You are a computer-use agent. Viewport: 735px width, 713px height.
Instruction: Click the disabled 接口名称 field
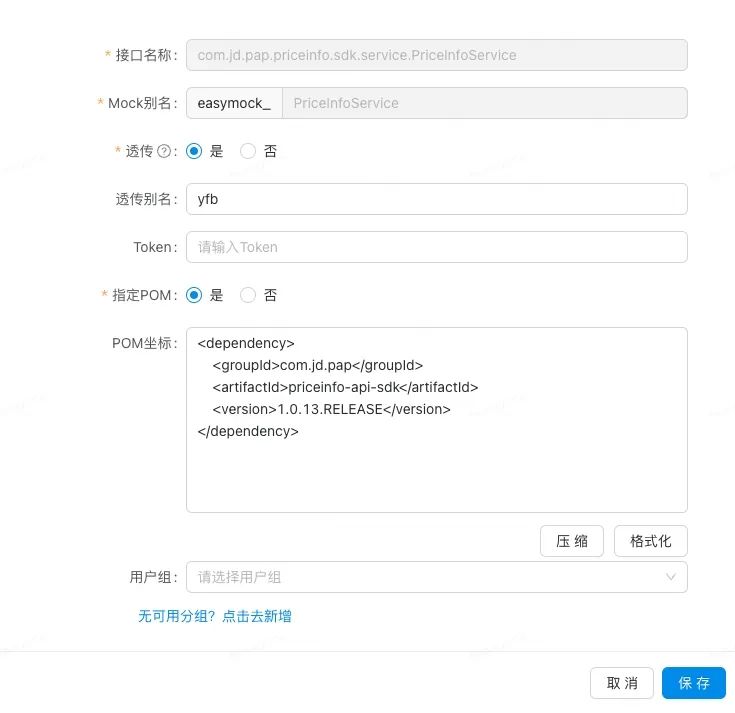[x=436, y=55]
